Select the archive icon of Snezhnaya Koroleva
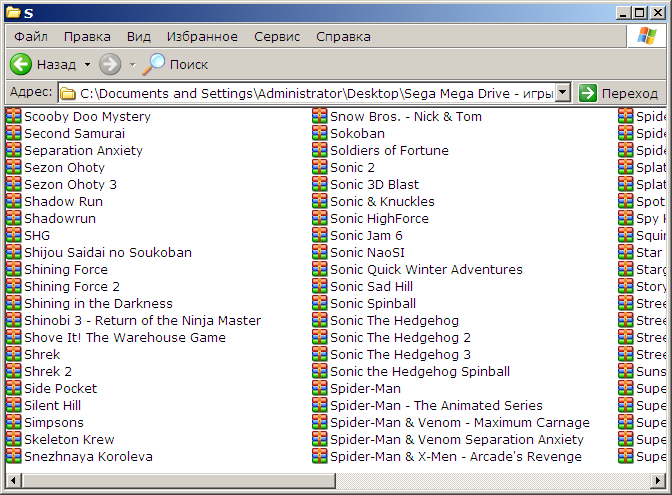Viewport: 672px width, 495px height. (x=14, y=456)
